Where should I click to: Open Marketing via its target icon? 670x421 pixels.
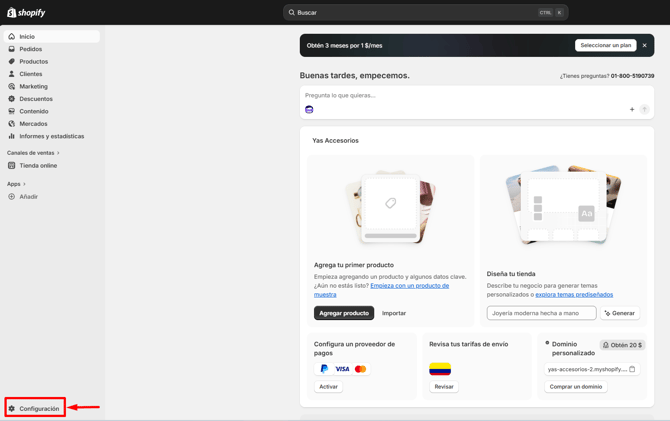tap(12, 86)
